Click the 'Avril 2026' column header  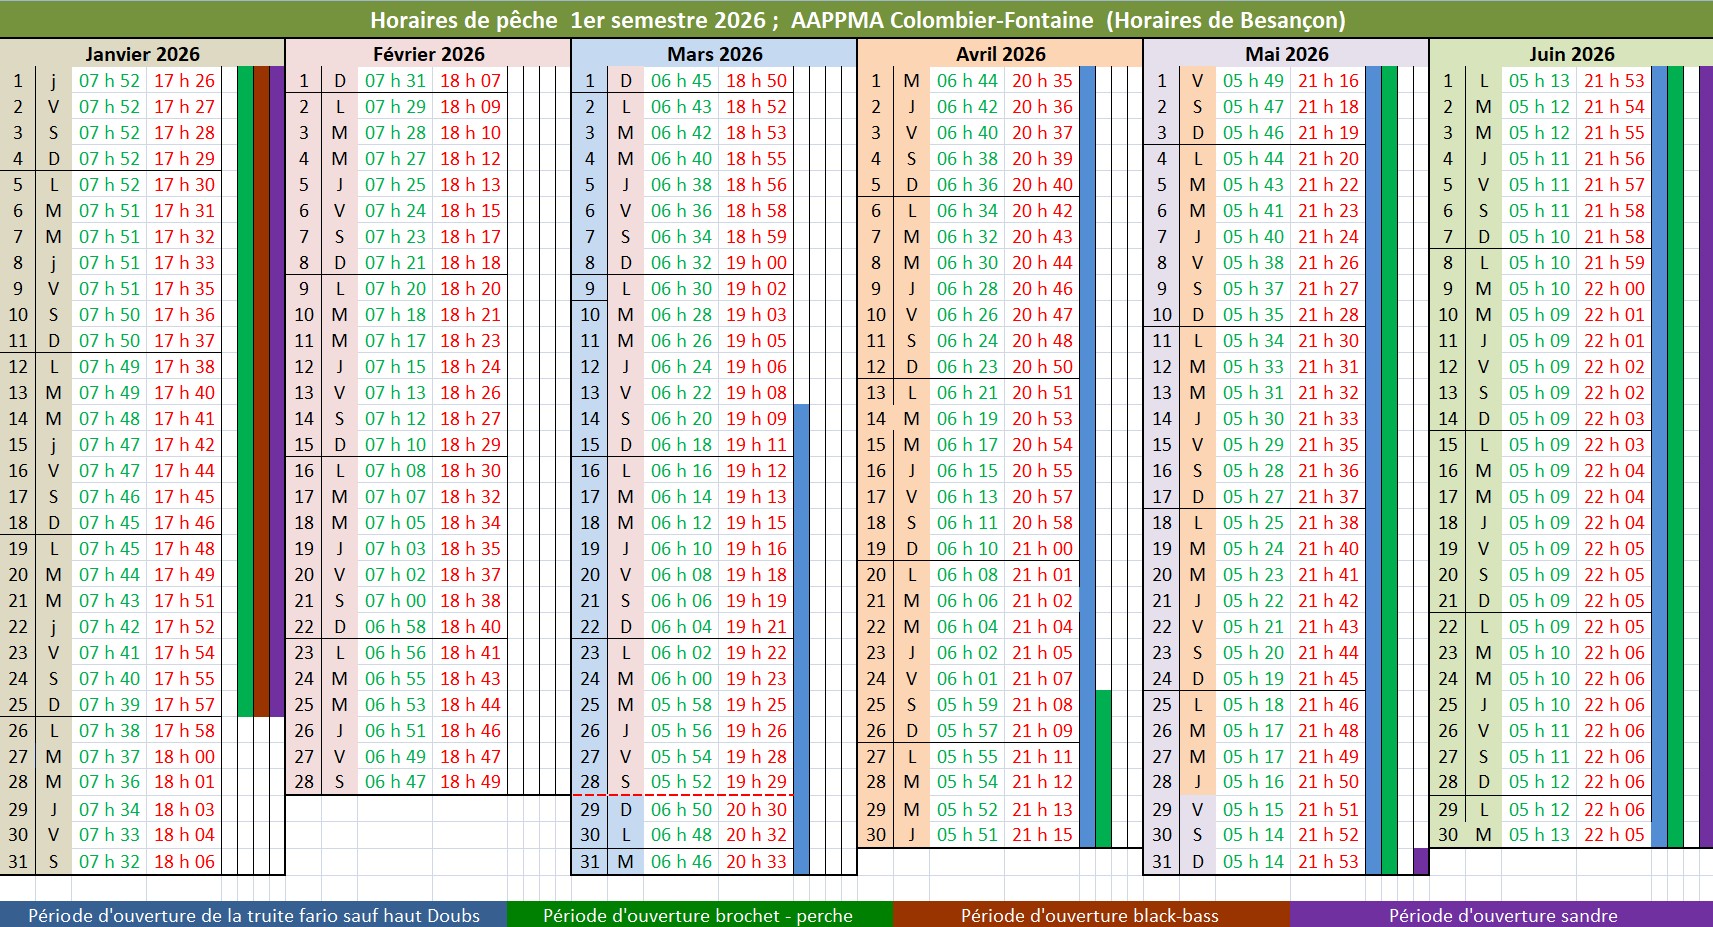click(1000, 54)
